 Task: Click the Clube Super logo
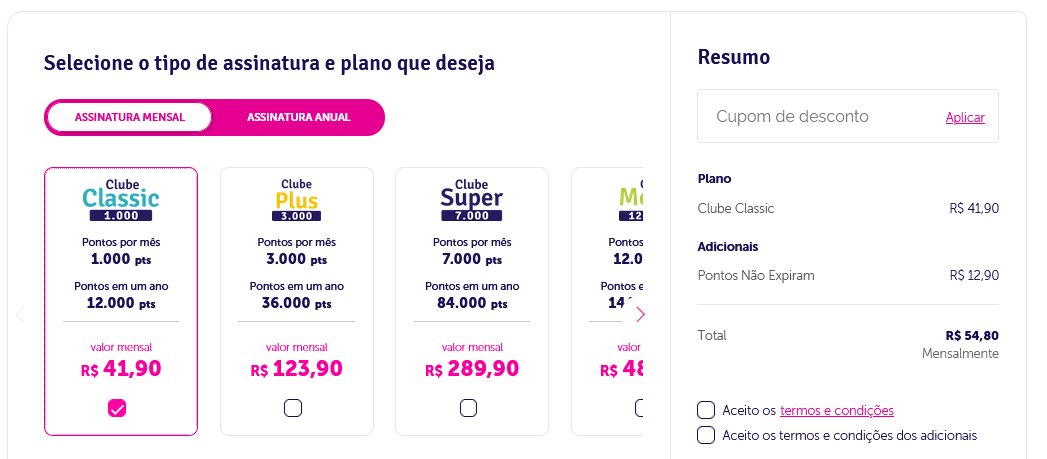click(471, 200)
